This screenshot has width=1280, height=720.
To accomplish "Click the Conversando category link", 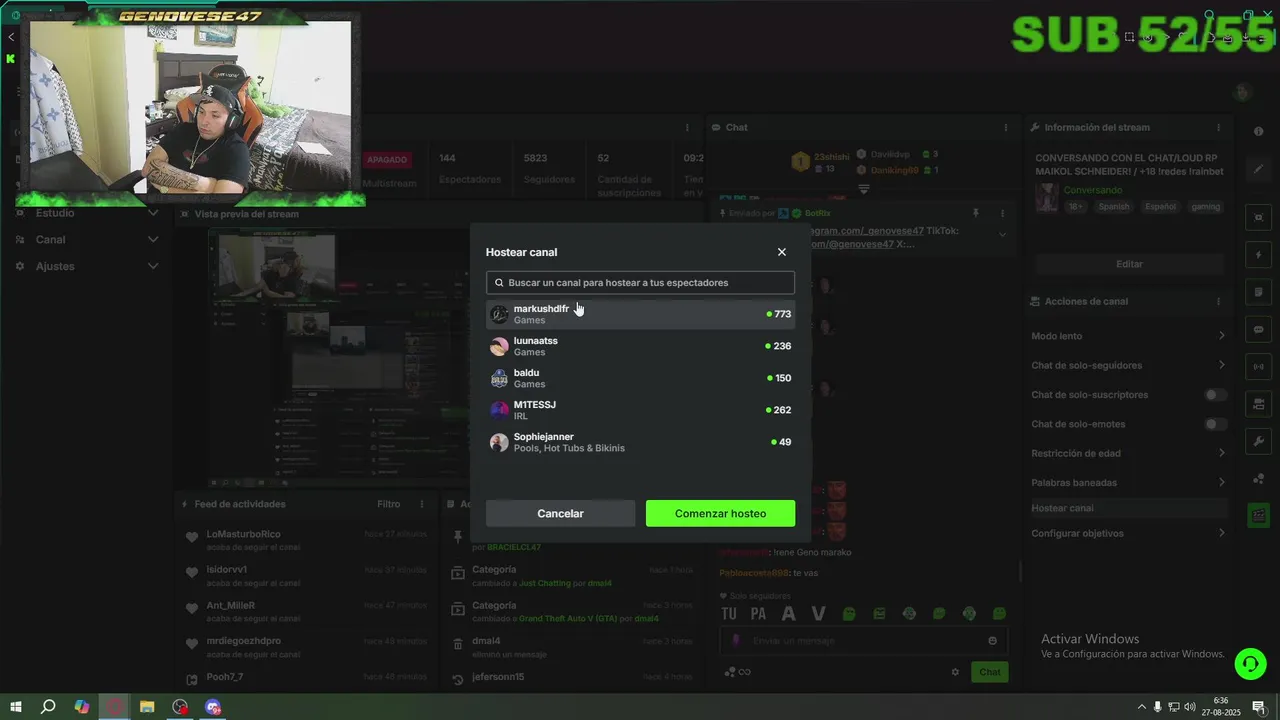I will [1093, 190].
